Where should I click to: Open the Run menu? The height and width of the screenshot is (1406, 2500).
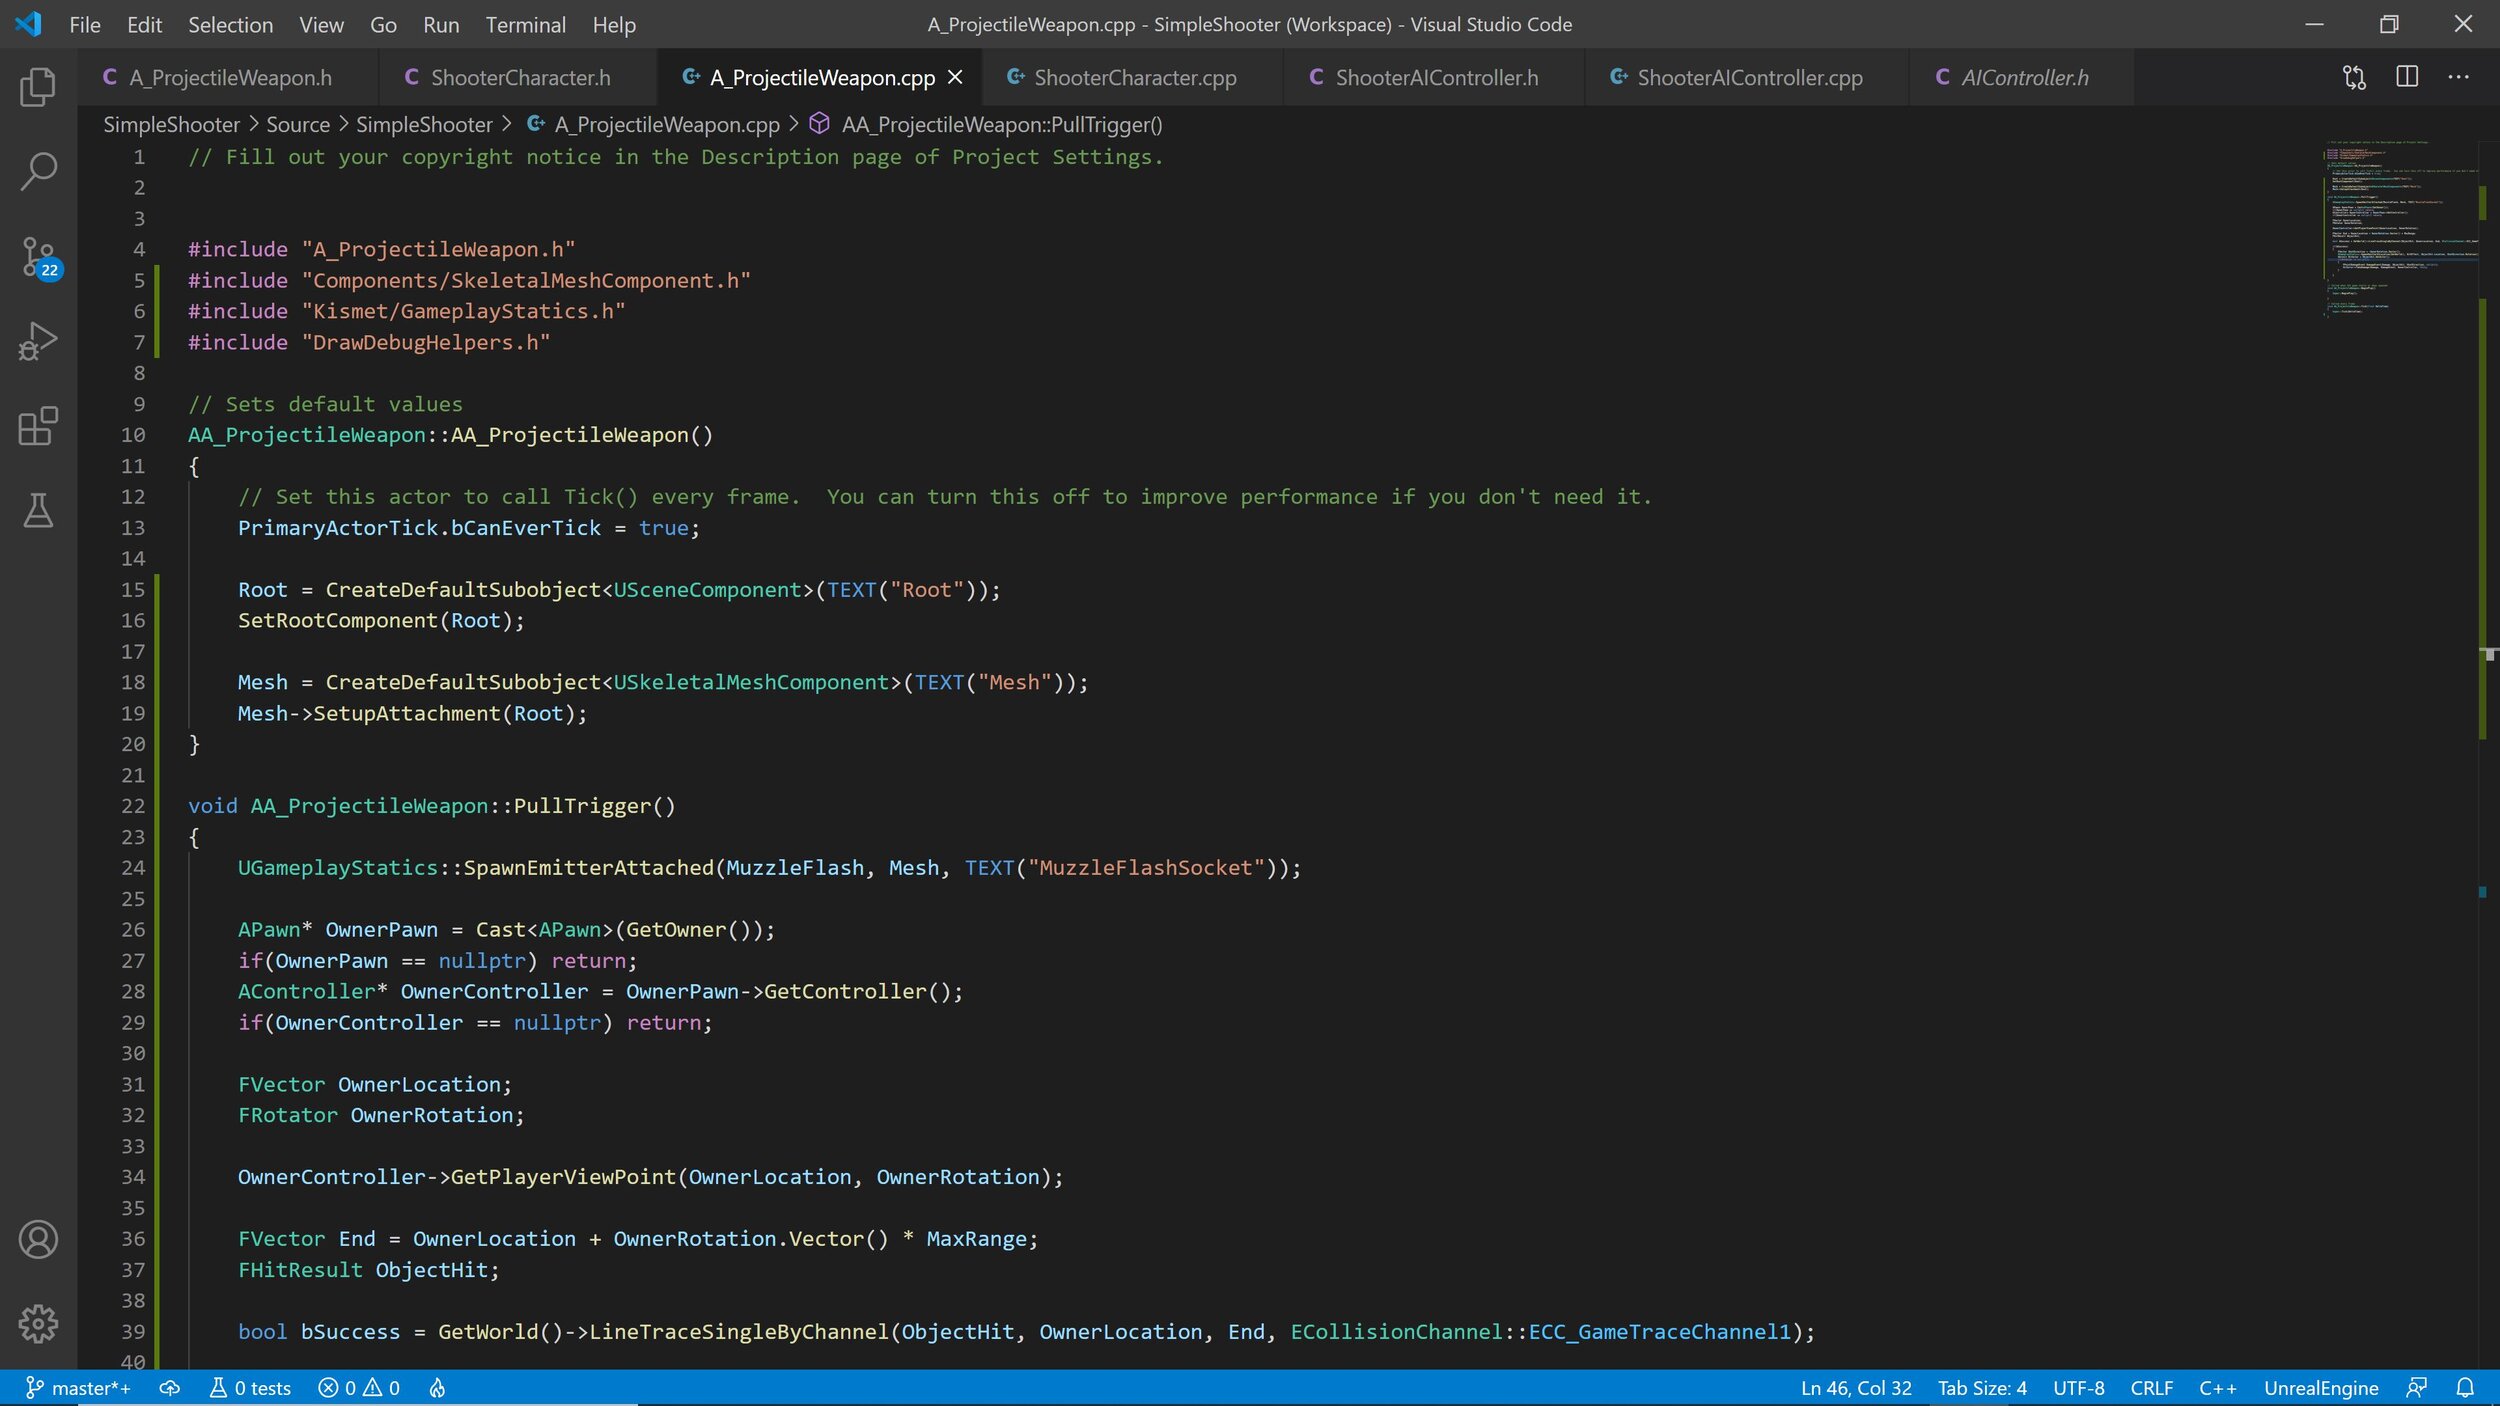point(441,24)
